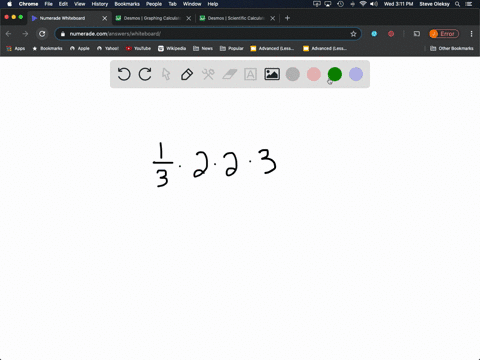Go back to previous page
This screenshot has width=480, height=360.
coord(9,34)
